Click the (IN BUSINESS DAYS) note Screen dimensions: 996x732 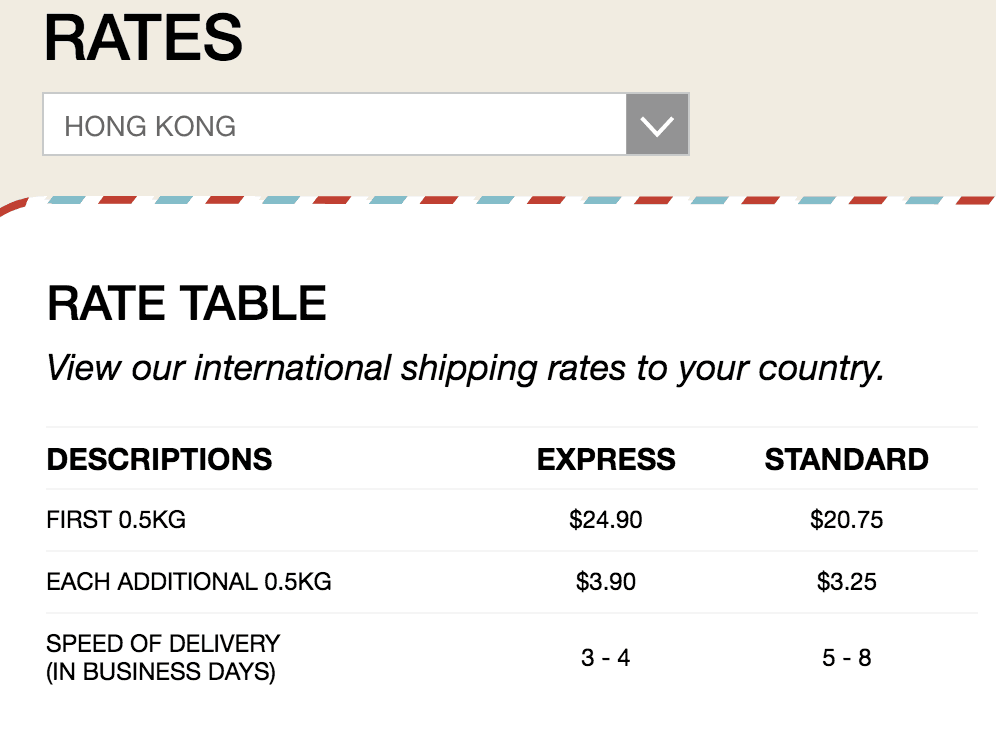pos(161,671)
